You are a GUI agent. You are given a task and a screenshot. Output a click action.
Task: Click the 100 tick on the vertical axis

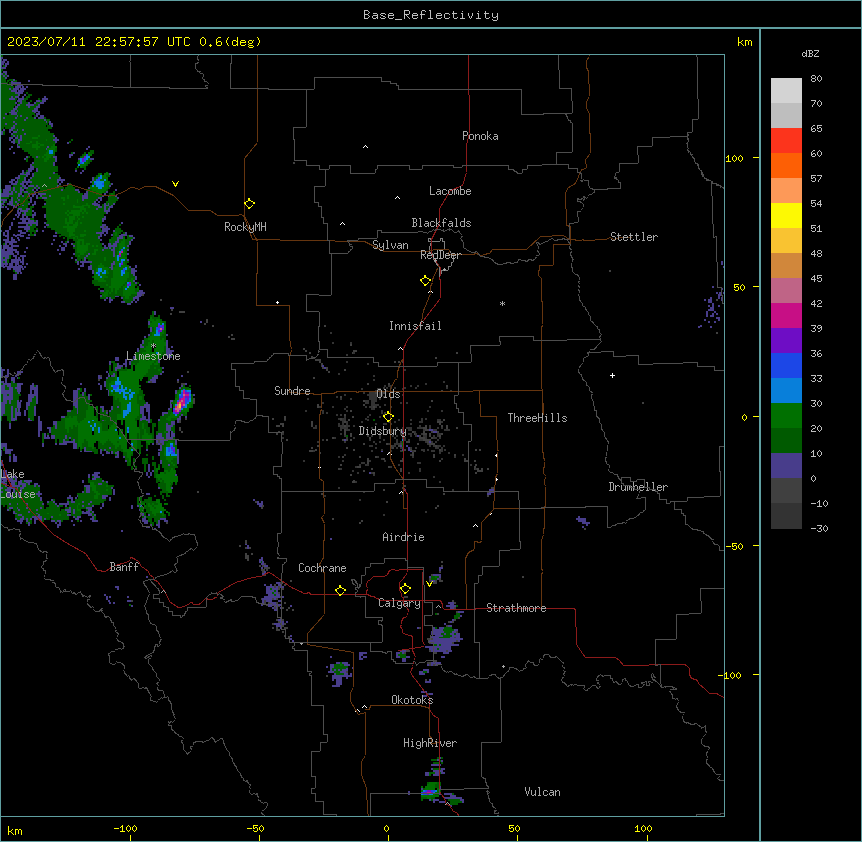734,158
